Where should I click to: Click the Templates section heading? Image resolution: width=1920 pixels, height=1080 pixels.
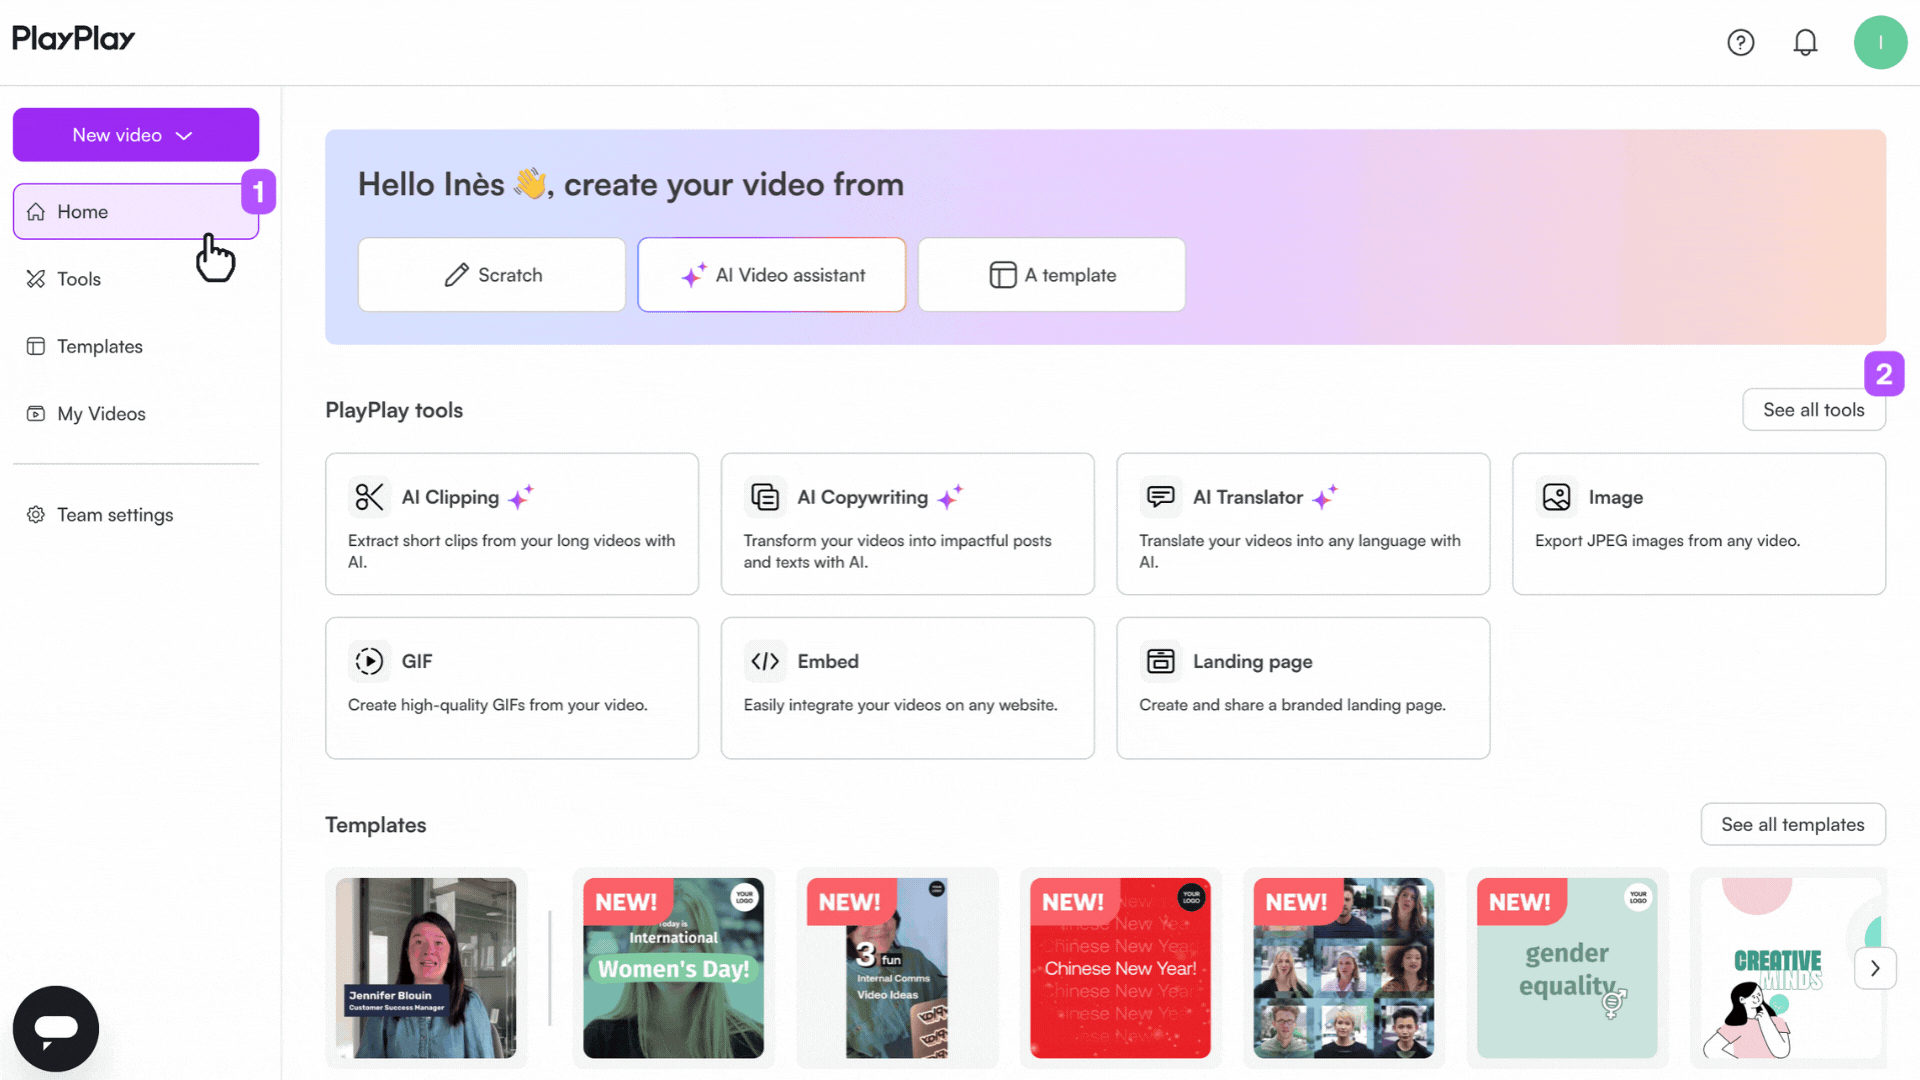pyautogui.click(x=375, y=825)
